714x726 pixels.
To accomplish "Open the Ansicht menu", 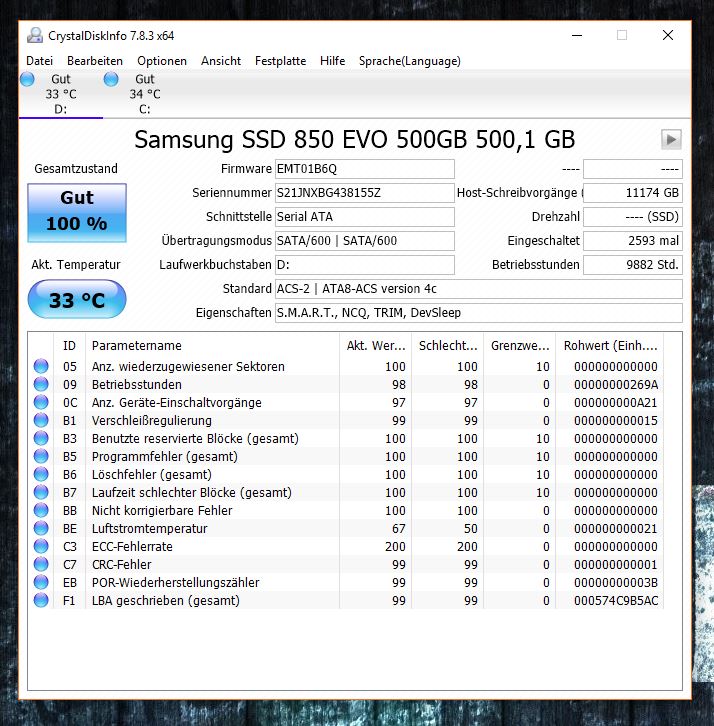I will pyautogui.click(x=221, y=61).
